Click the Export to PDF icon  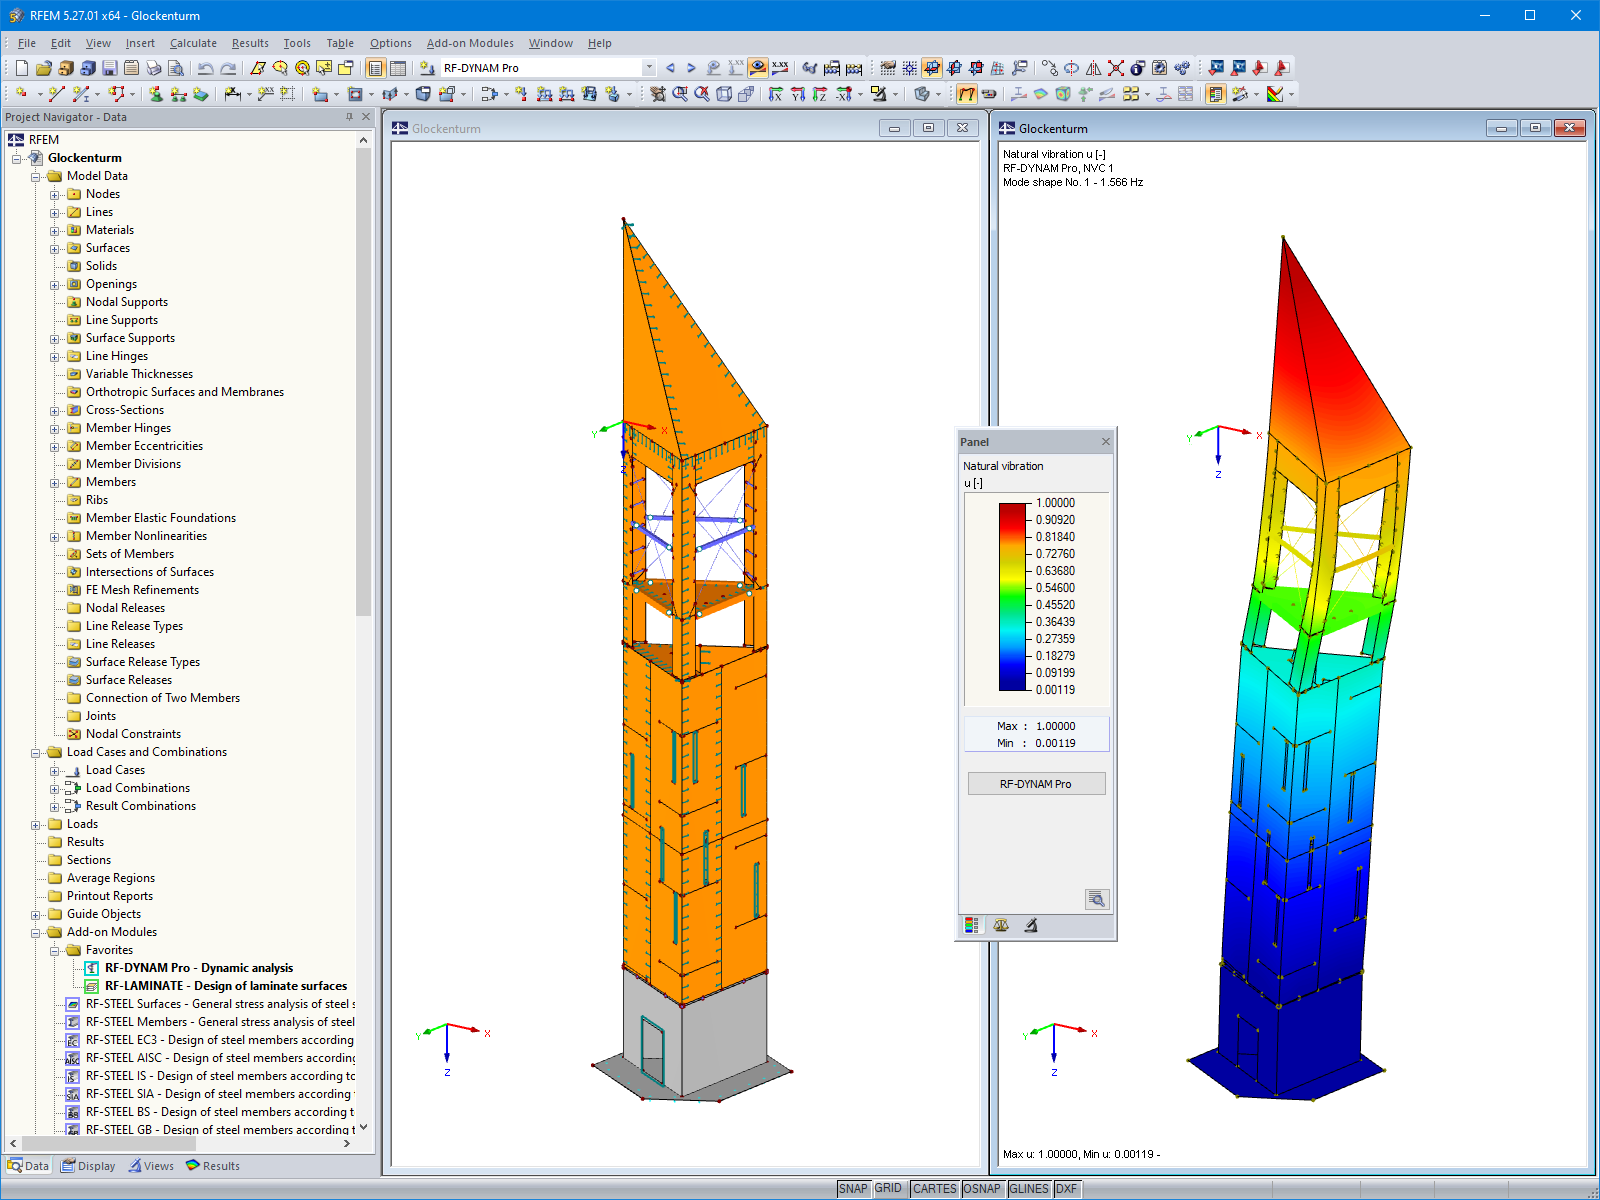(1283, 68)
